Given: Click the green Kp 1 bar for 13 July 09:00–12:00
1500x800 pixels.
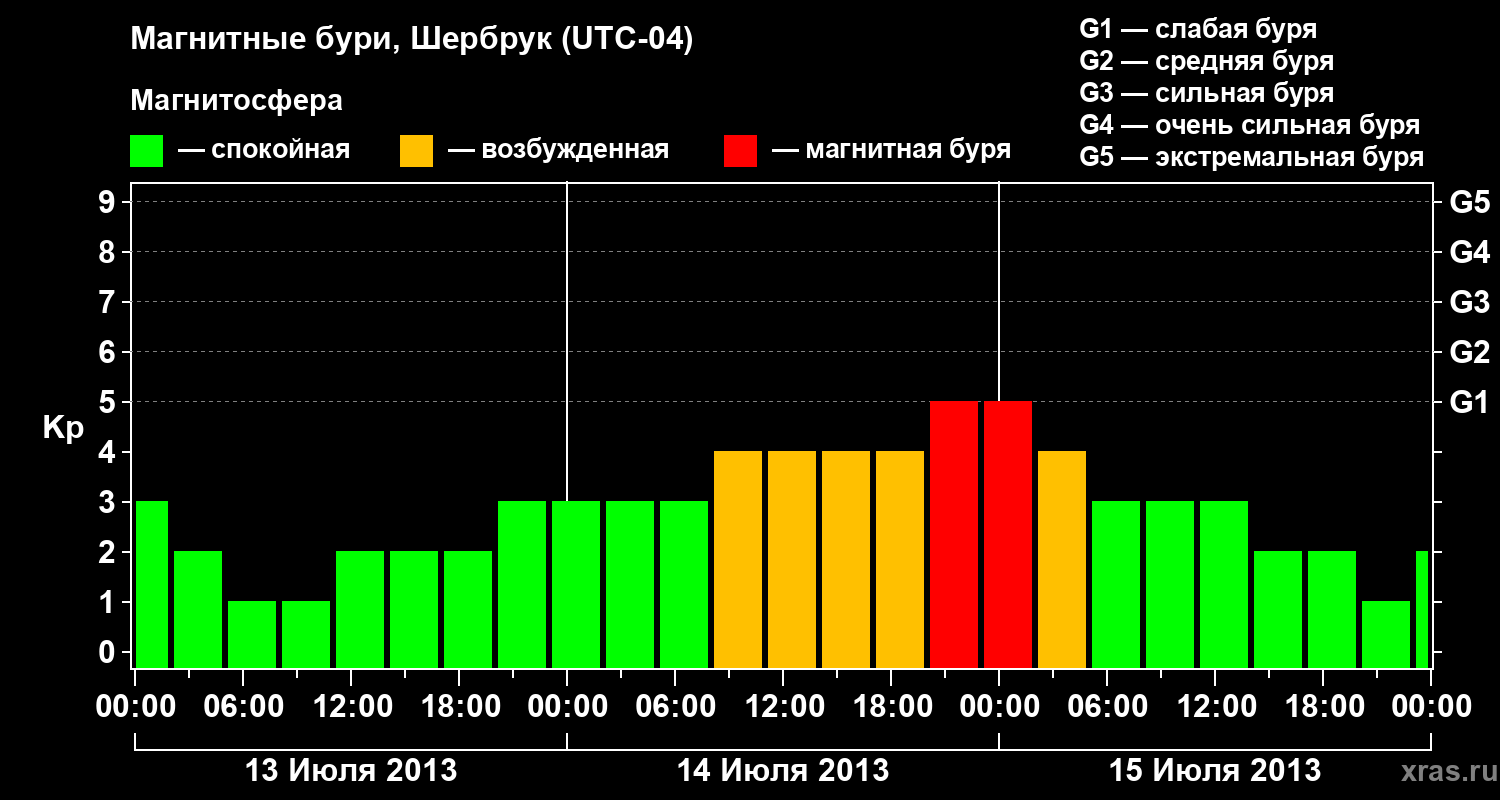Looking at the screenshot, I should (x=306, y=634).
